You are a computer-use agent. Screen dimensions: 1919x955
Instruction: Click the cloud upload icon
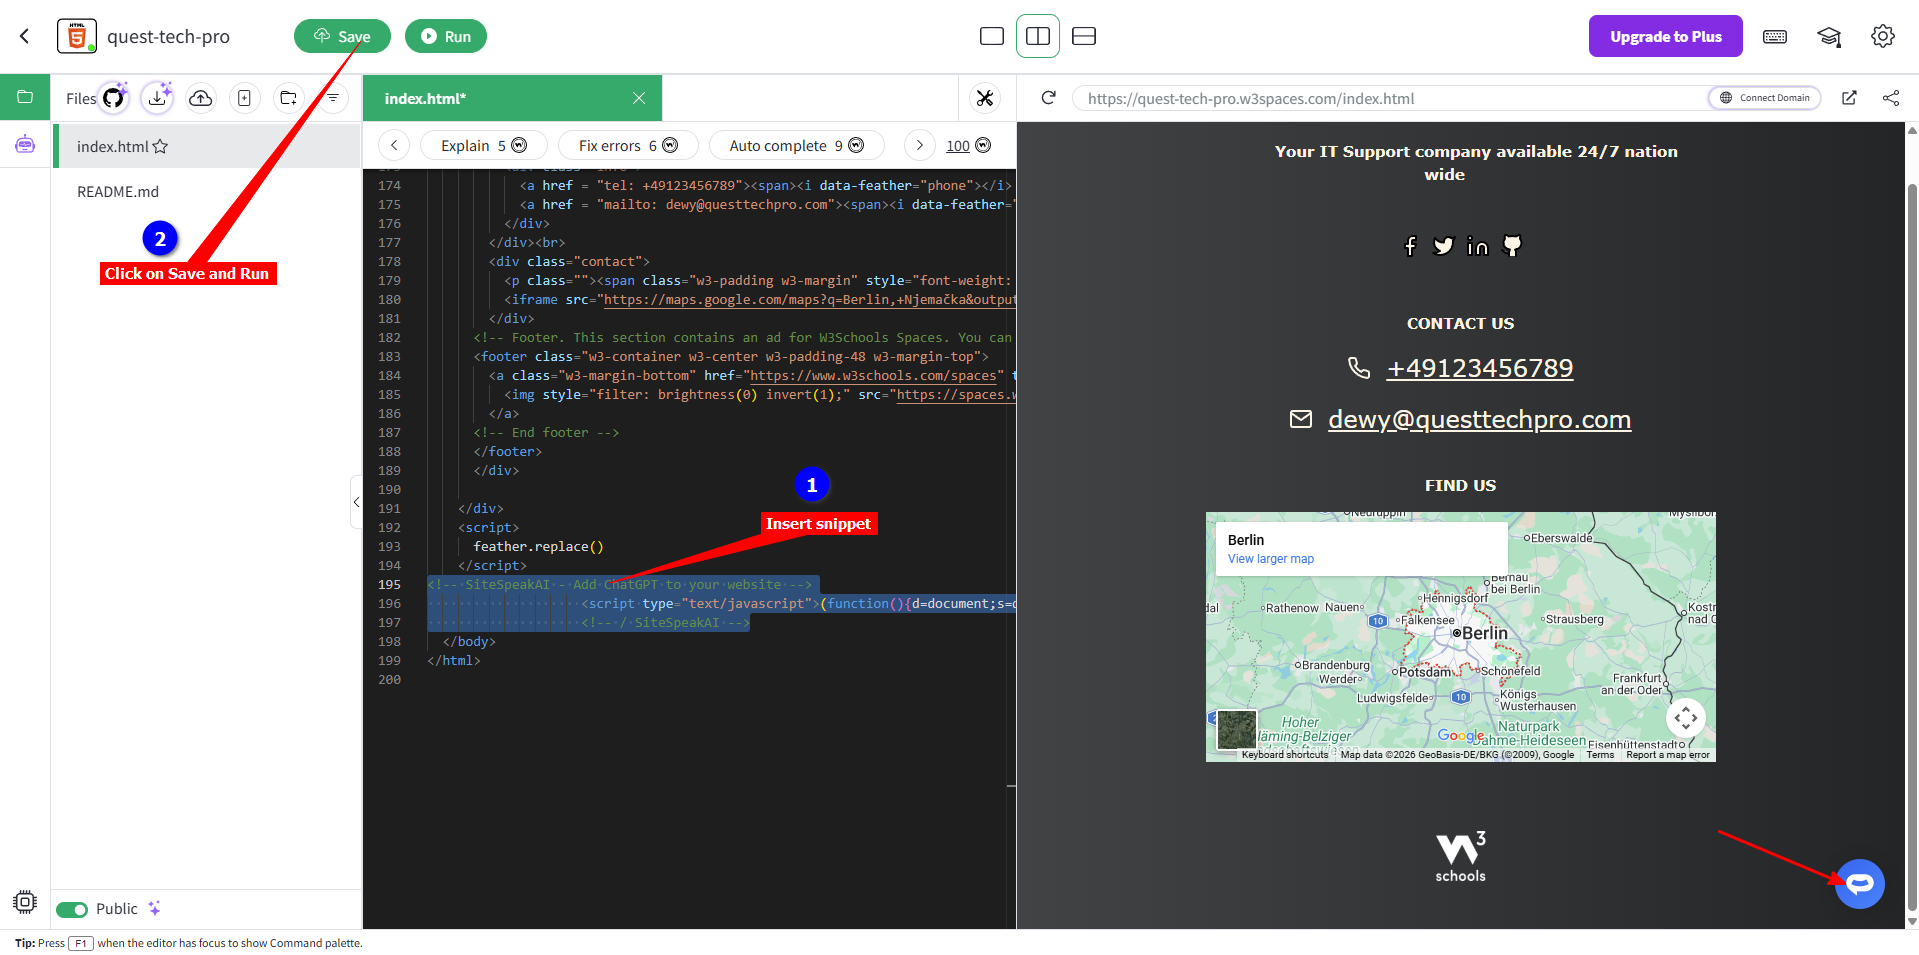(x=201, y=97)
